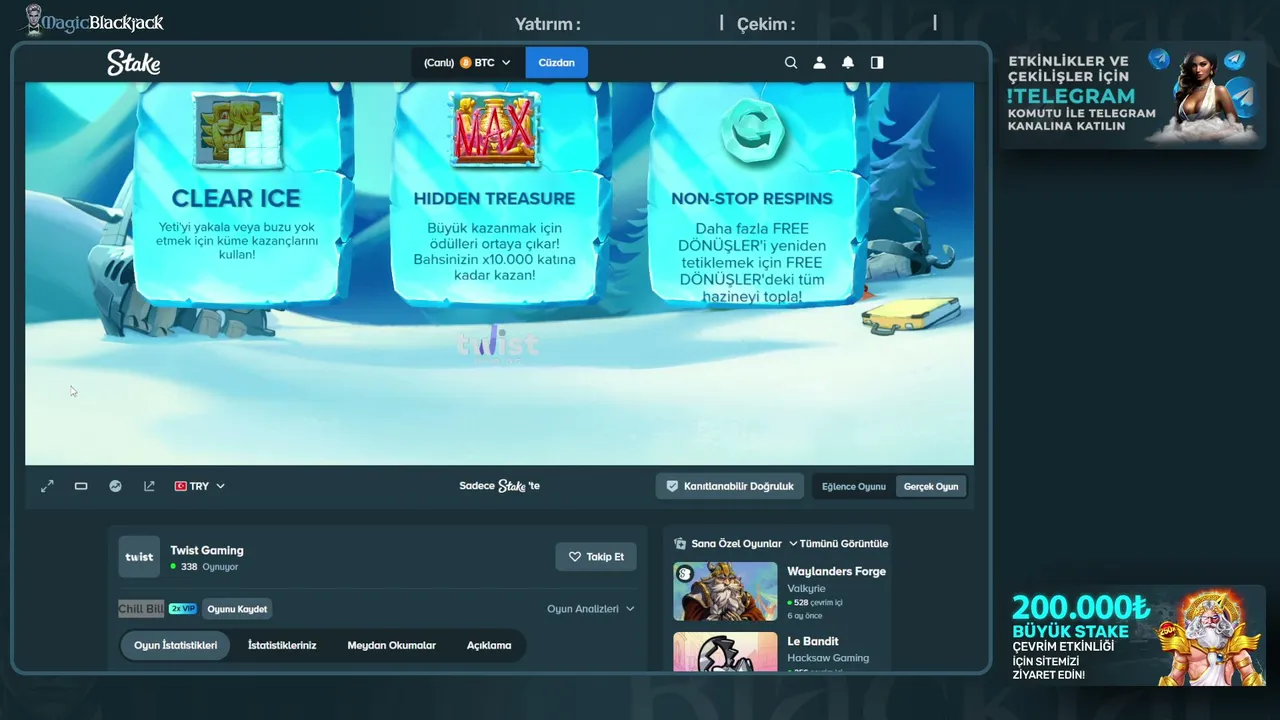Pop out the game window icon
The image size is (1280, 720).
pos(149,486)
